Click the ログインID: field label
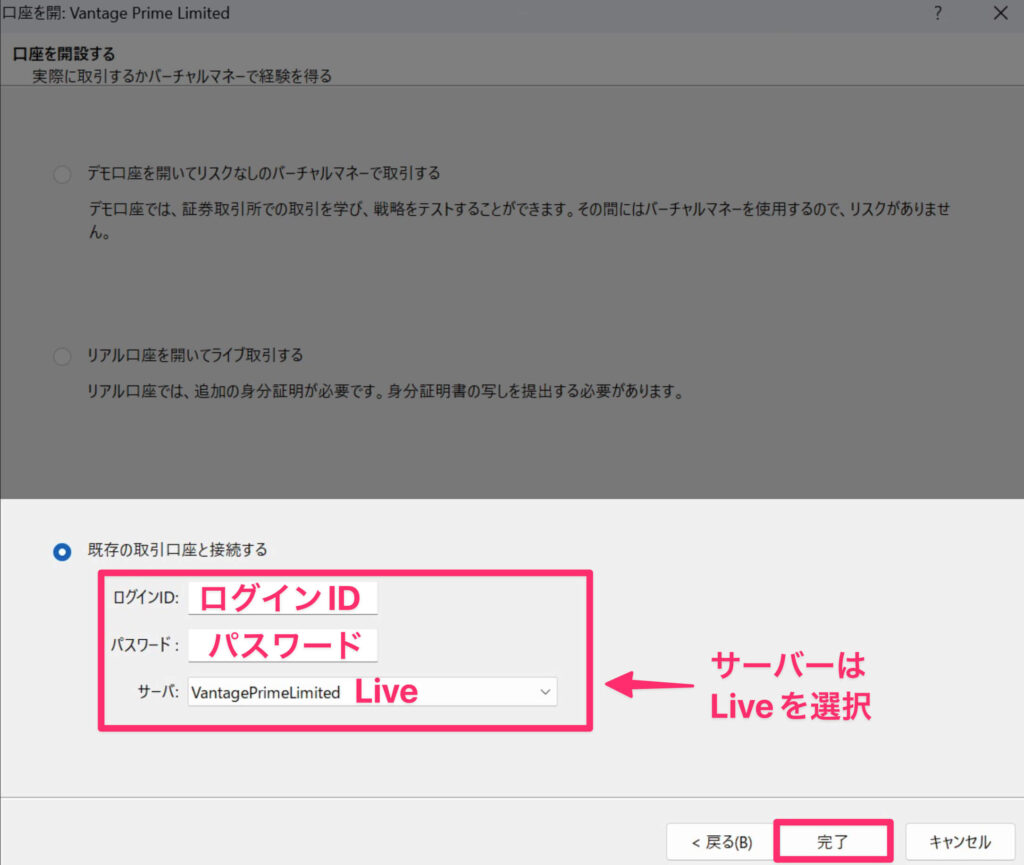 [x=145, y=598]
